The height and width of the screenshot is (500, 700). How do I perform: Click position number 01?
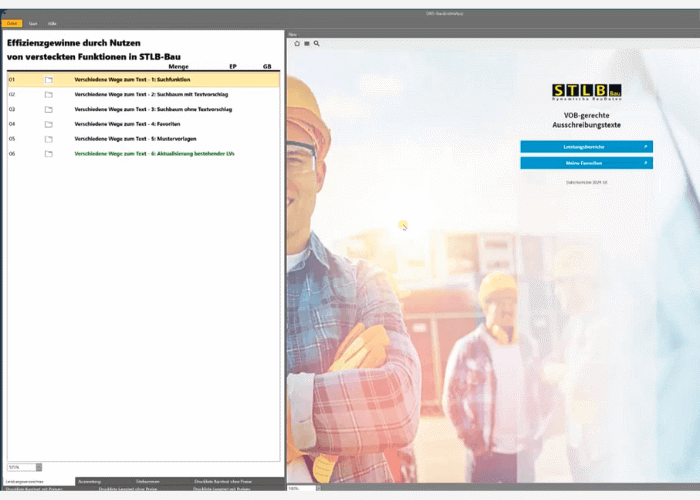click(x=12, y=79)
